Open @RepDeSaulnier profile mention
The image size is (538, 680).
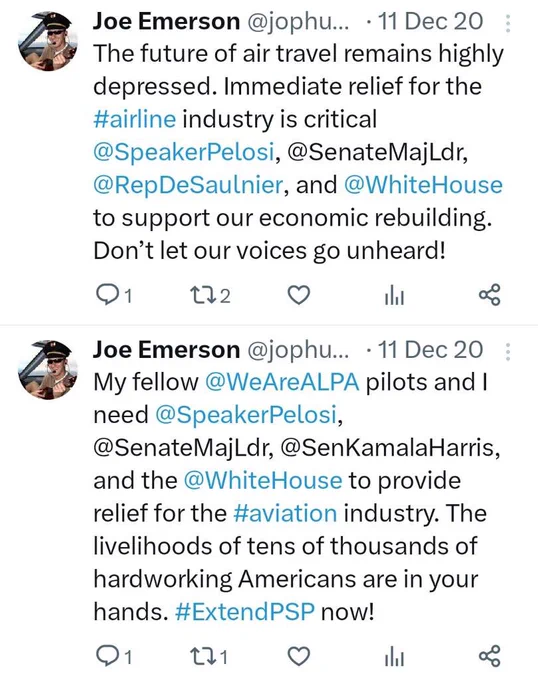pos(189,185)
